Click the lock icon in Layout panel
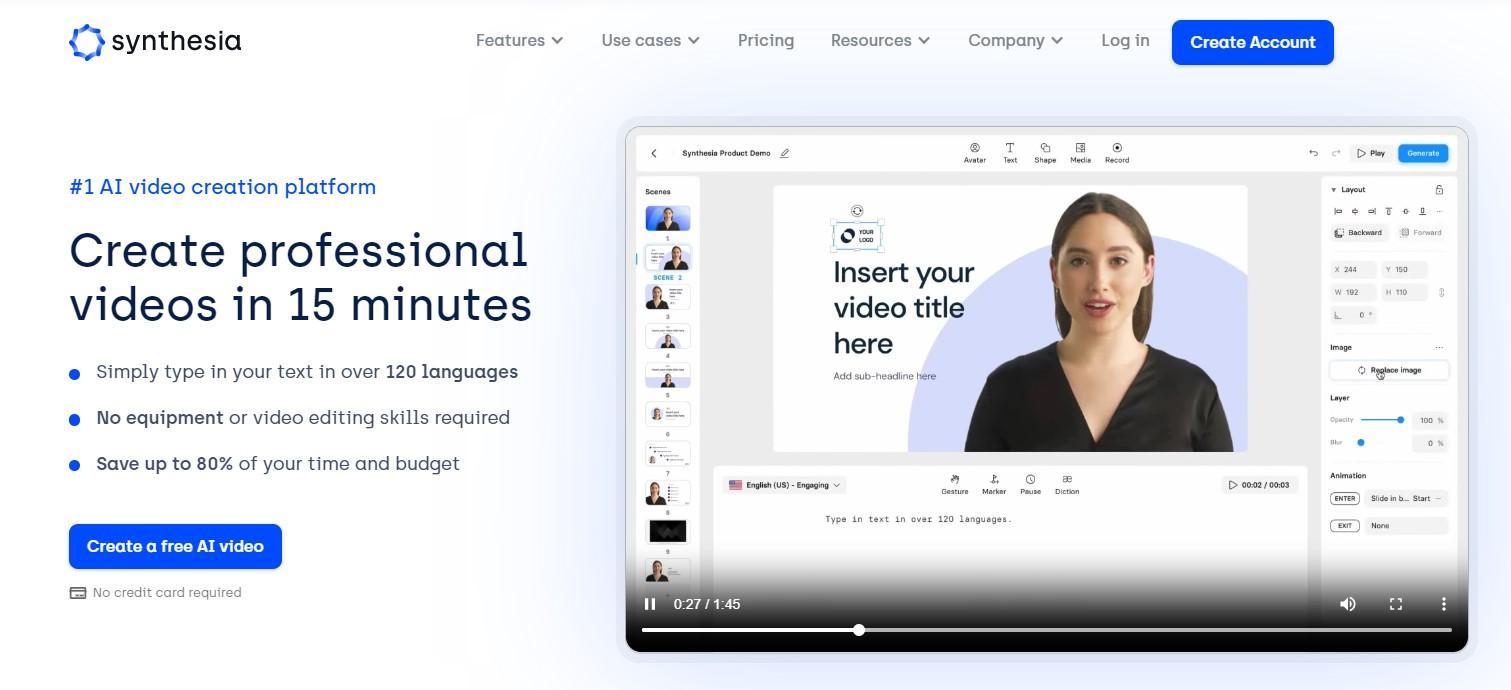This screenshot has width=1511, height=690. [1439, 189]
